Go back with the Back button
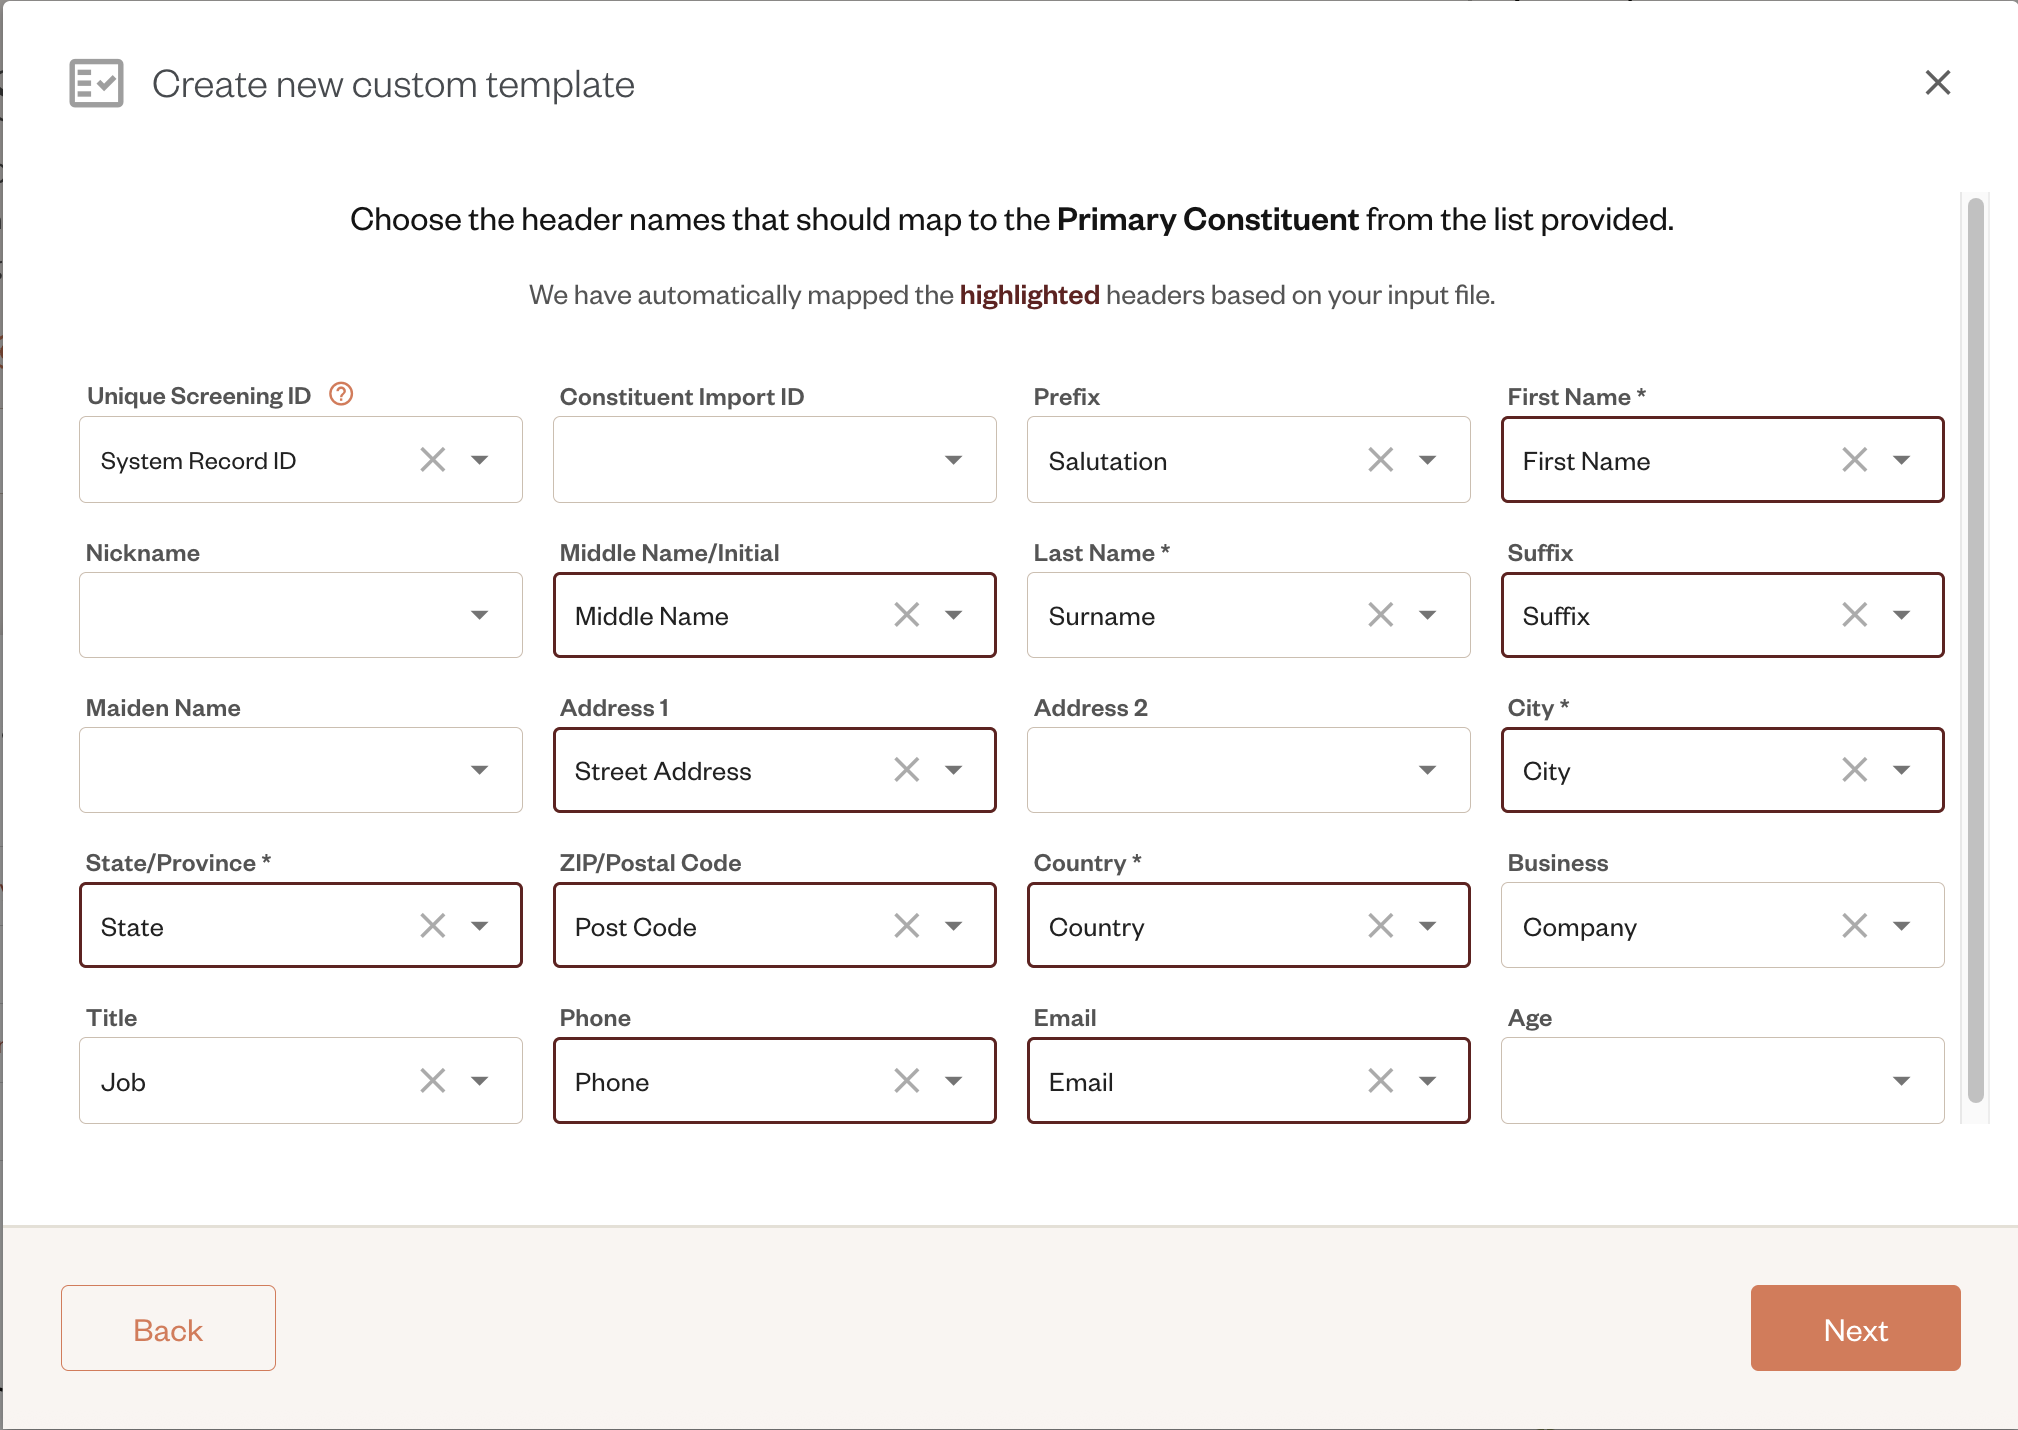This screenshot has height=1430, width=2018. tap(168, 1328)
